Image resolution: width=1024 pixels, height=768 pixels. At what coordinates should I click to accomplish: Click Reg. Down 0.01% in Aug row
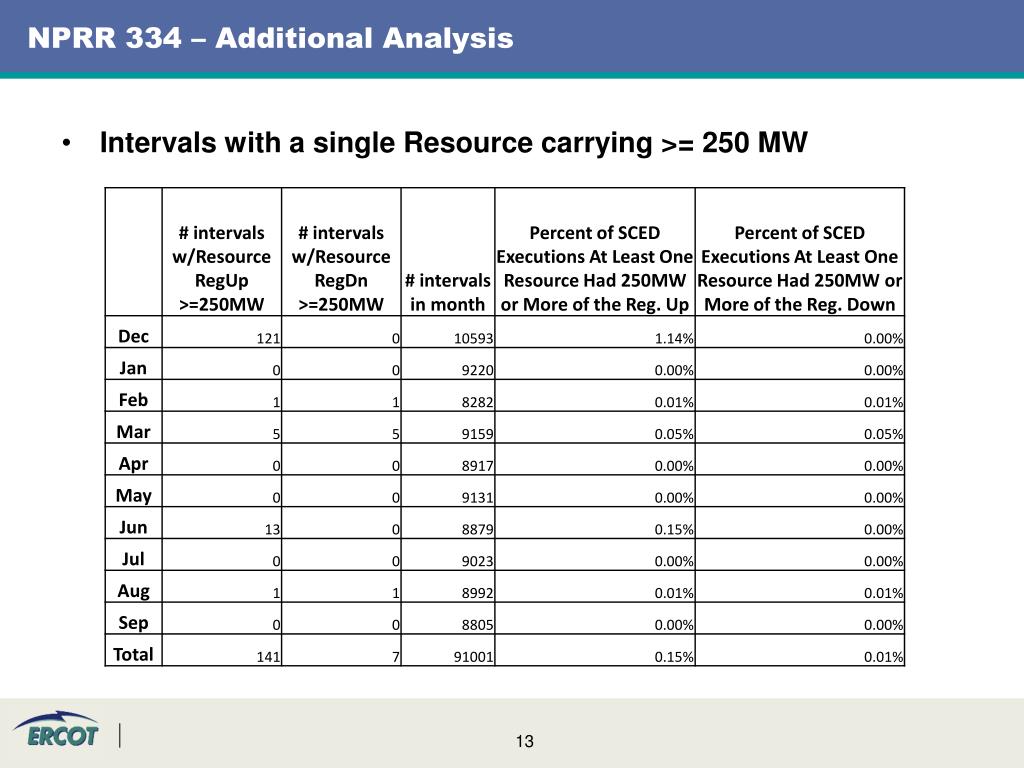884,594
